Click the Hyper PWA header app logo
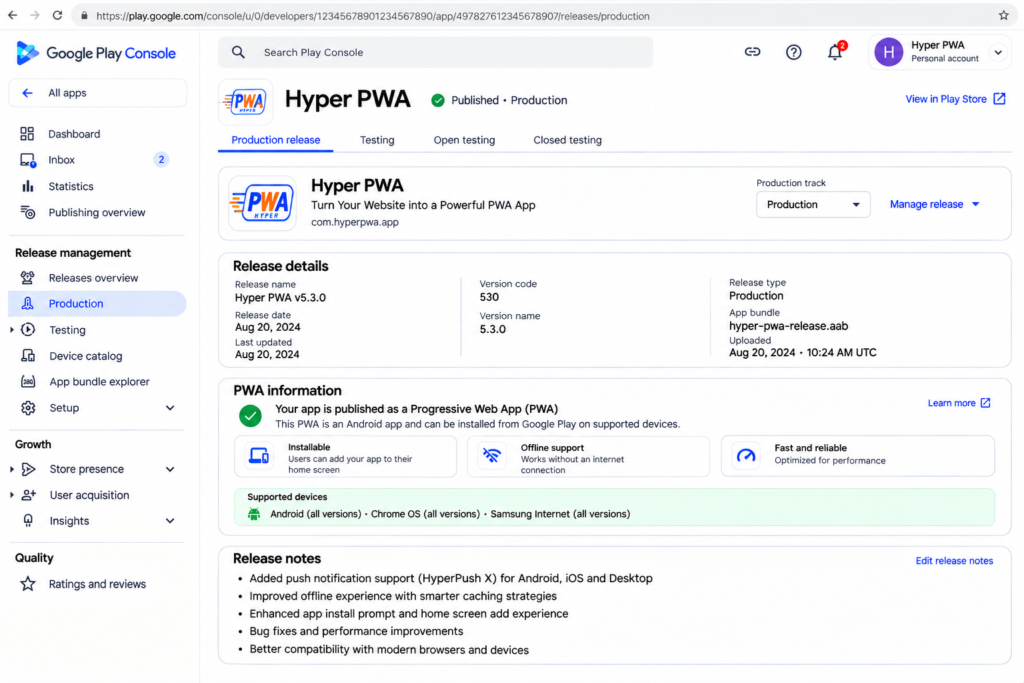Image resolution: width=1024 pixels, height=683 pixels. click(x=246, y=102)
